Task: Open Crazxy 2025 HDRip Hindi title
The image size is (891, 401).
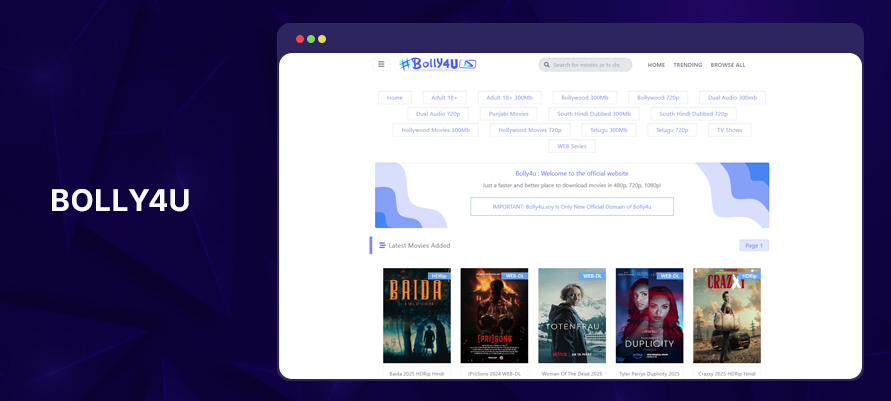Action: point(727,374)
